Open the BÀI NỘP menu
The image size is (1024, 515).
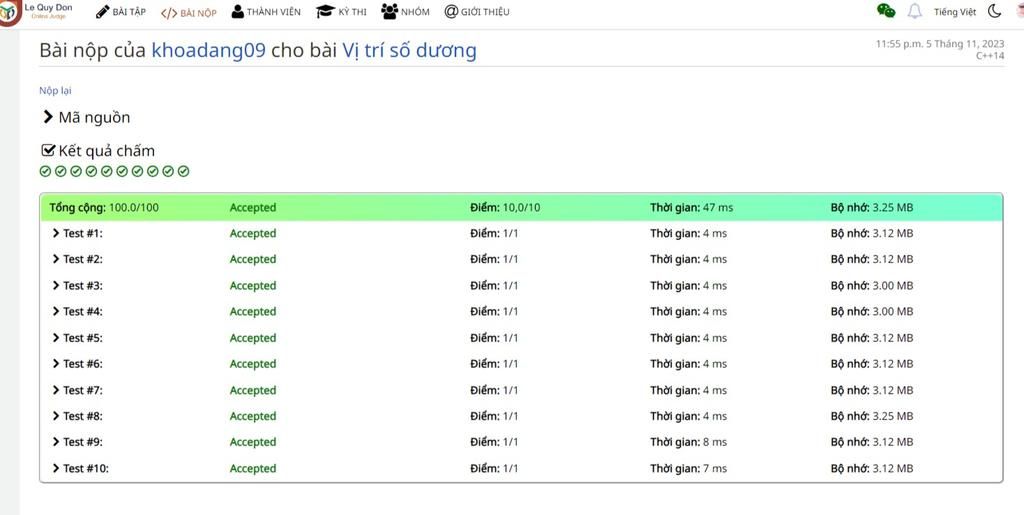[x=199, y=12]
